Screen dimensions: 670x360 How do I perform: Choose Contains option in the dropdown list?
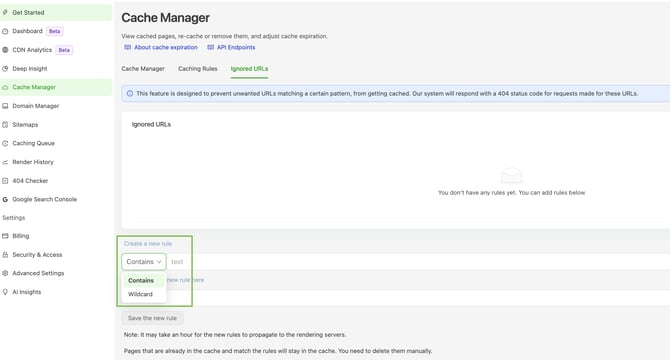pos(144,281)
